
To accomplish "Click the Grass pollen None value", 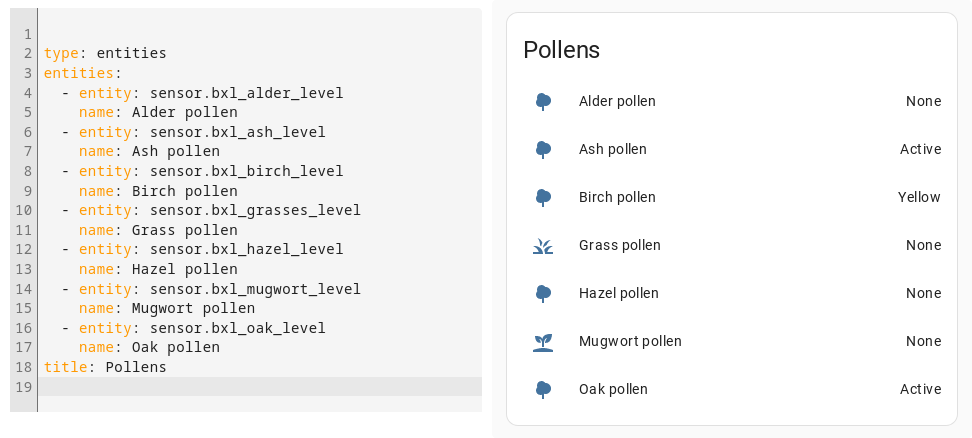I will [924, 246].
